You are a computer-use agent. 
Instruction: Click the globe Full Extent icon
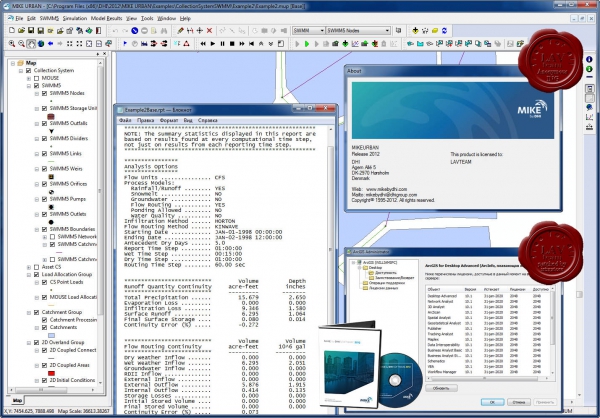coord(41,44)
